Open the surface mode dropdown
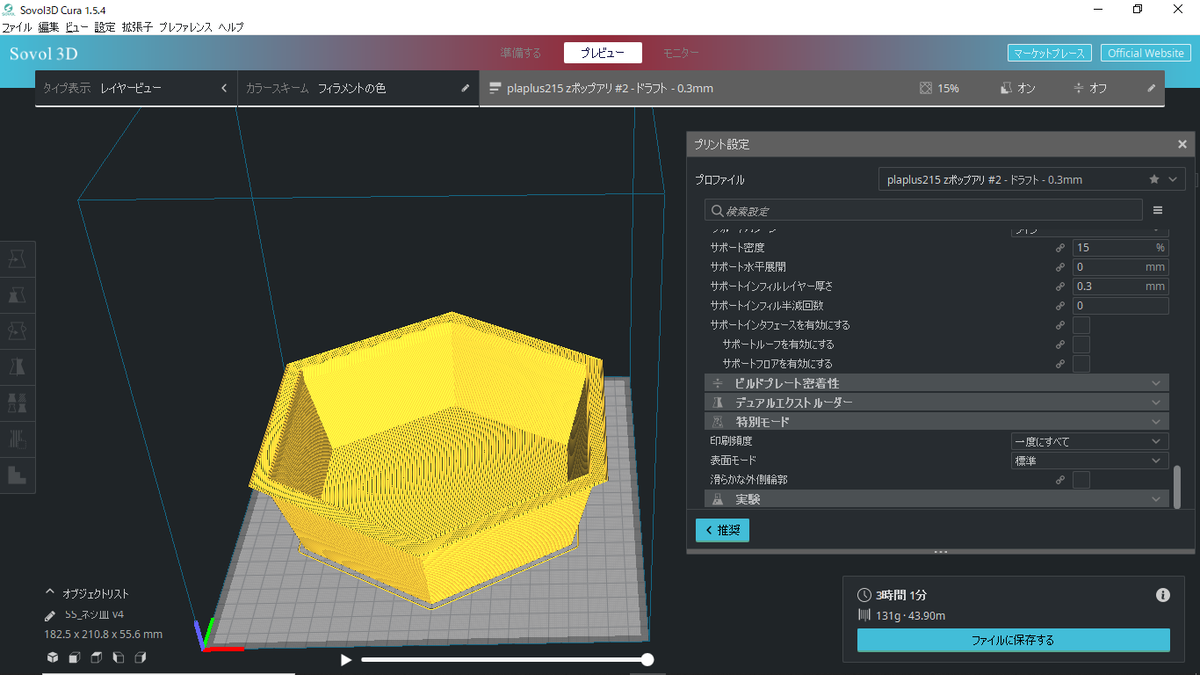The height and width of the screenshot is (675, 1200). pos(1089,461)
